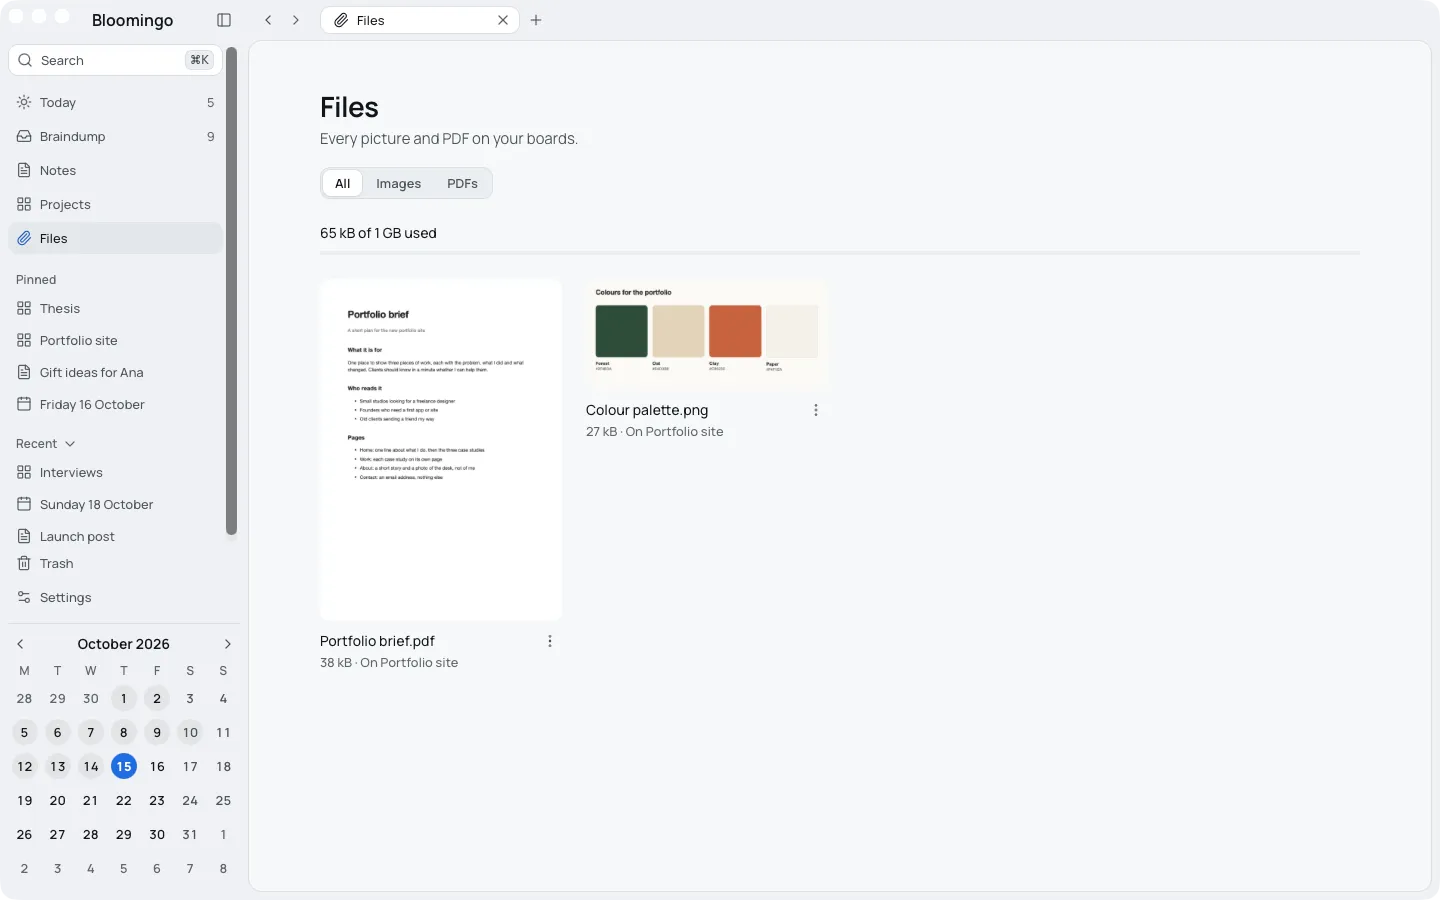The image size is (1440, 900).
Task: Open Braindump in the sidebar
Action: 115,136
